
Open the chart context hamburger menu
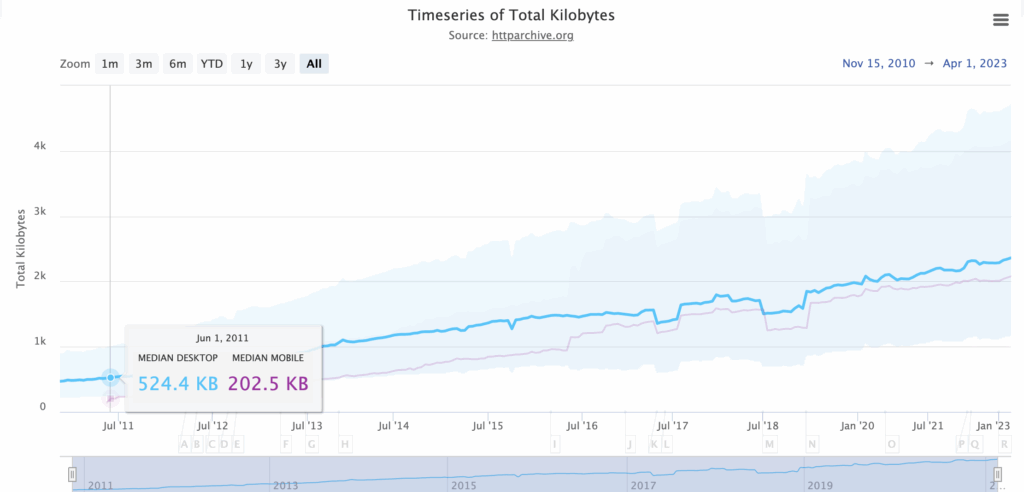pyautogui.click(x=1000, y=20)
